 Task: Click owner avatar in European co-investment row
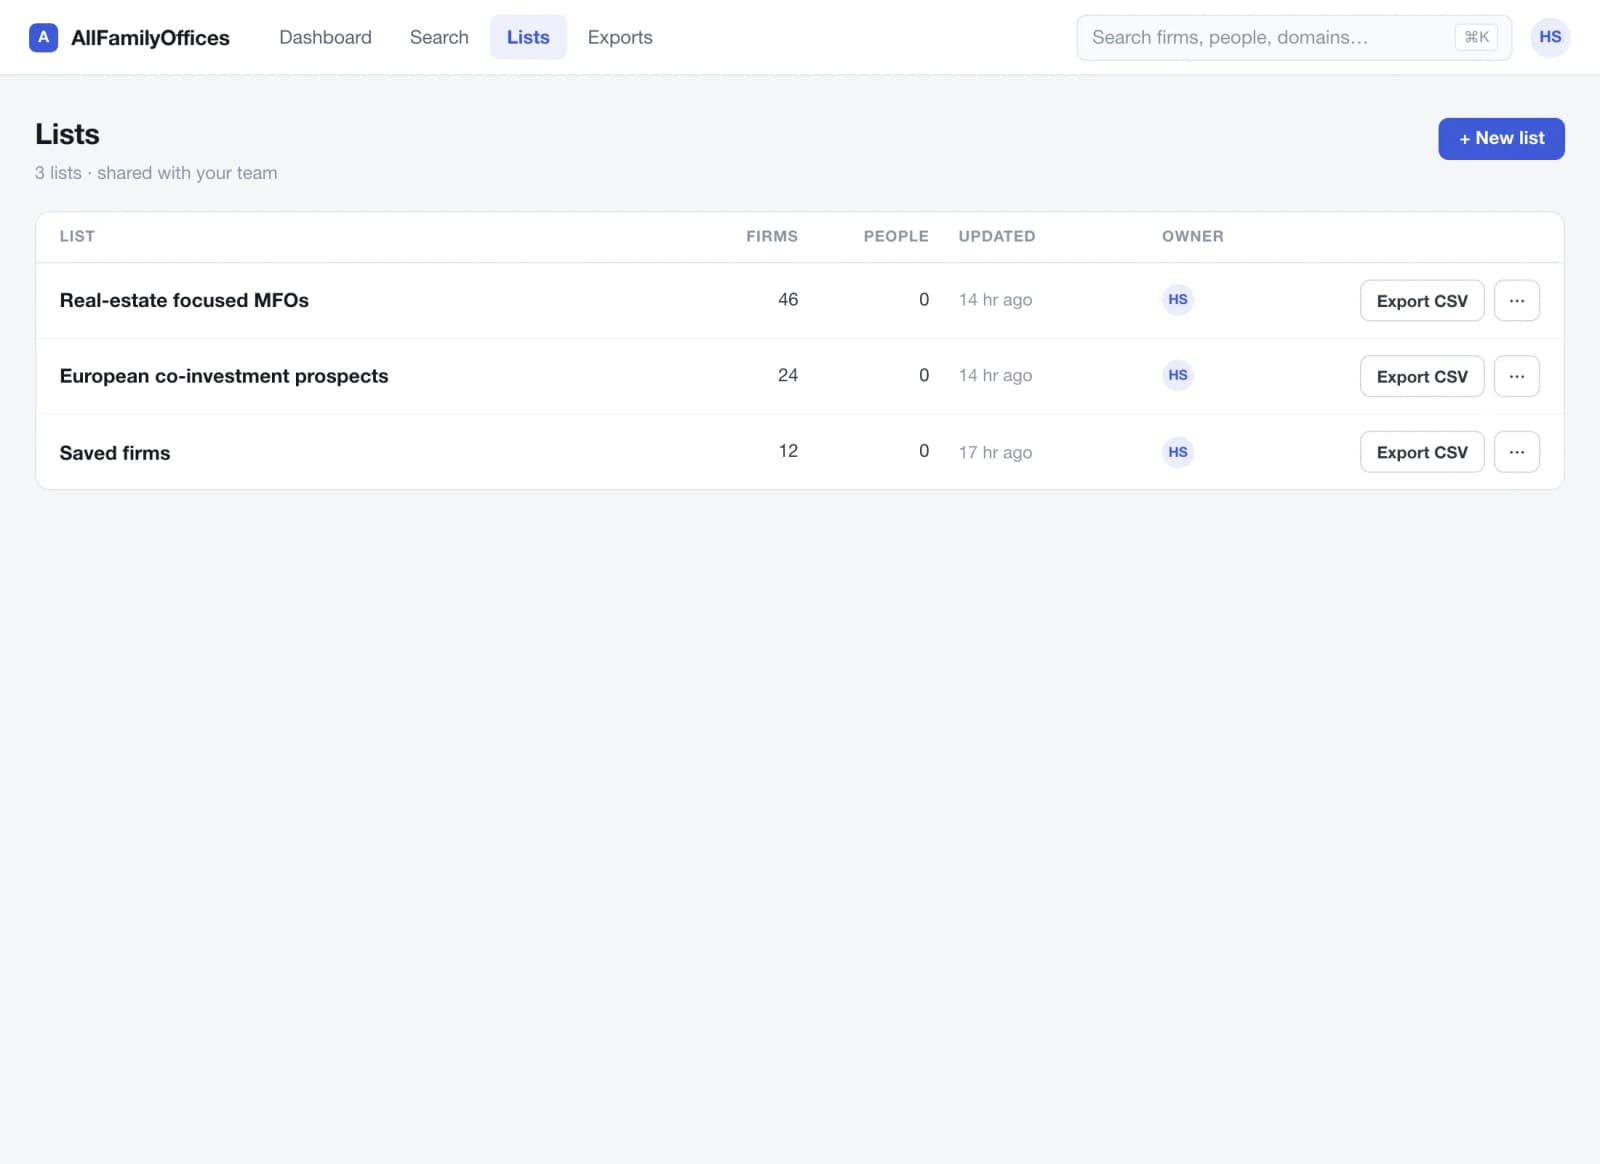tap(1178, 375)
